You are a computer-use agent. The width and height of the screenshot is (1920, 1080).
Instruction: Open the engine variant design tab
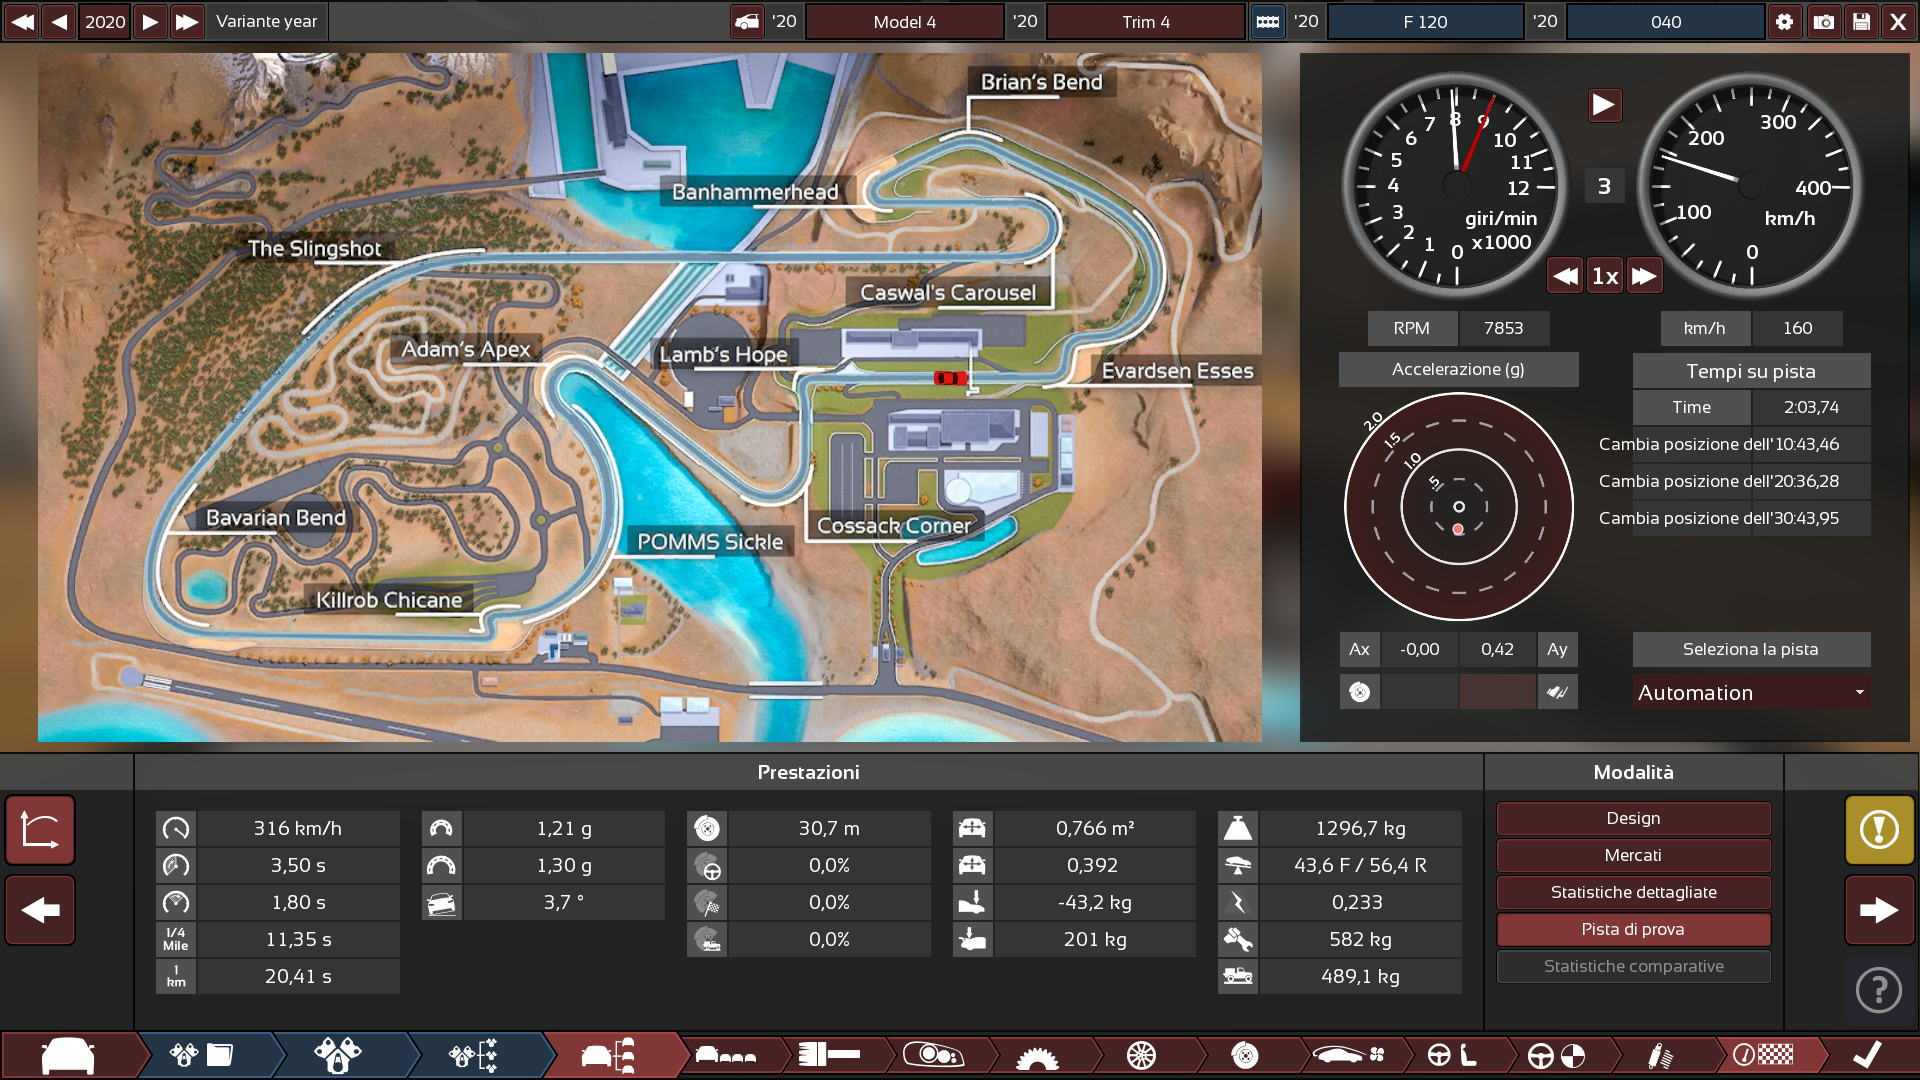(338, 1055)
